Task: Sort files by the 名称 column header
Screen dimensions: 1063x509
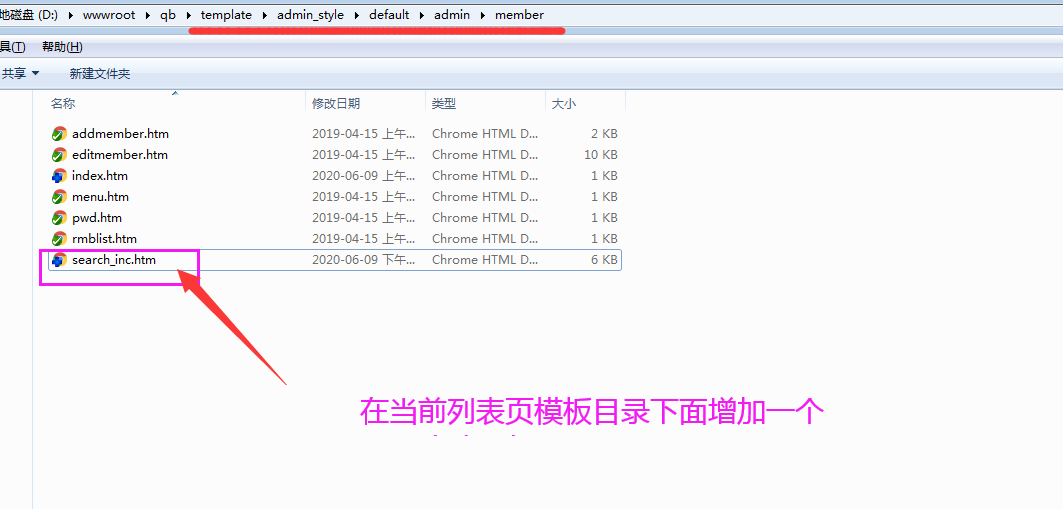Action: point(63,104)
